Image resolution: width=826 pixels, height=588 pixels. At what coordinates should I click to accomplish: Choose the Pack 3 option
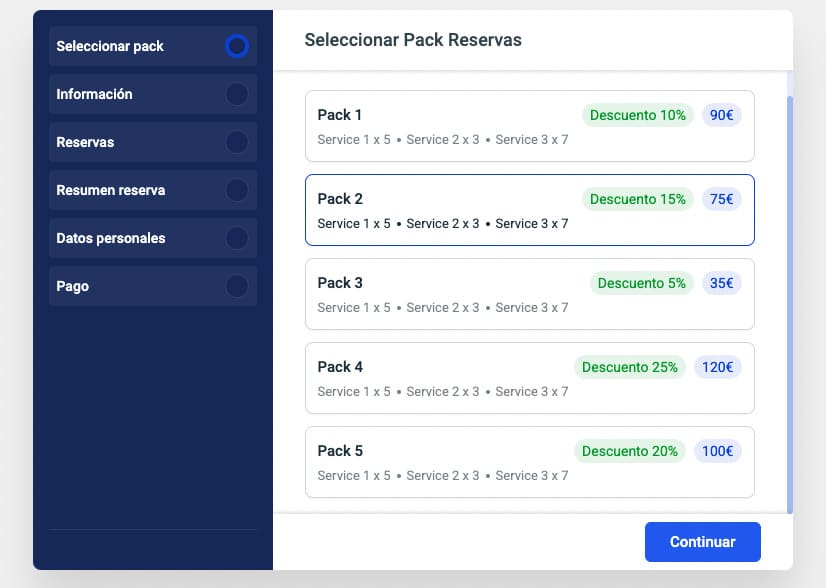pyautogui.click(x=450, y=295)
